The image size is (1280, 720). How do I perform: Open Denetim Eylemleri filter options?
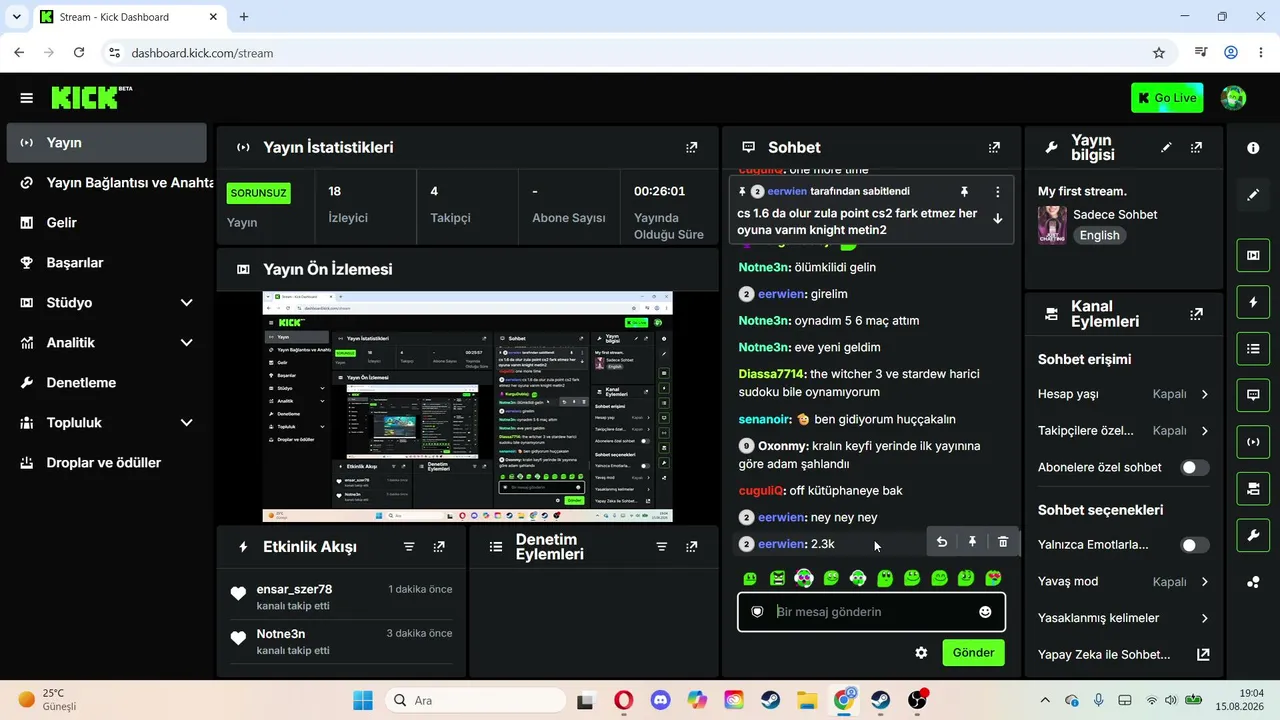[661, 547]
